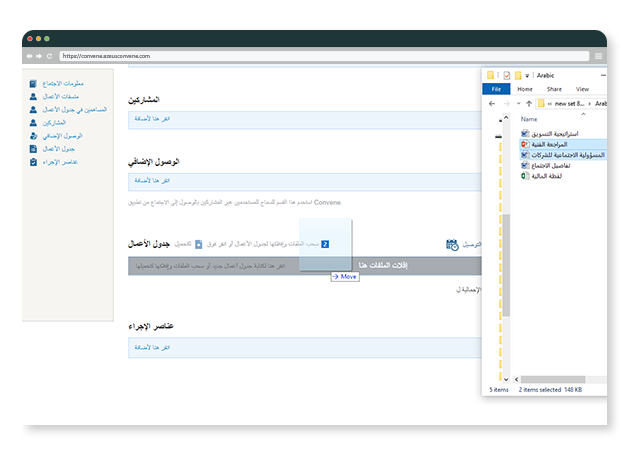Image resolution: width=630 pixels, height=470 pixels.
Task: Click '5 items' status bar text
Action: [x=499, y=390]
